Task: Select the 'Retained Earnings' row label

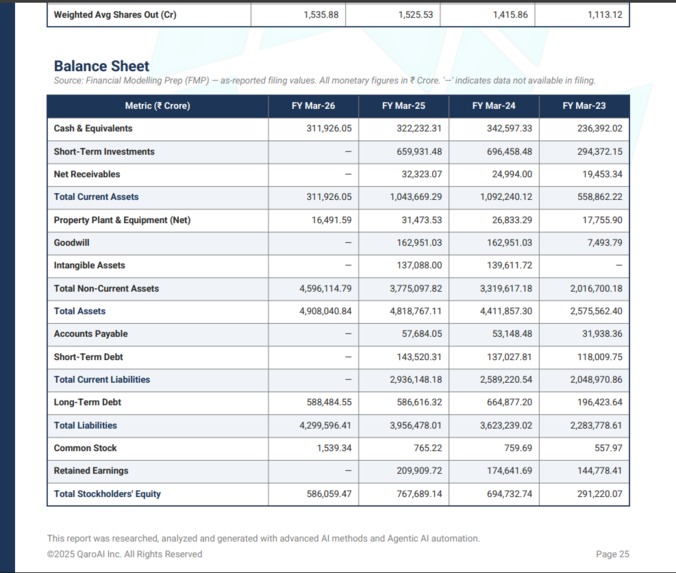Action: tap(91, 471)
